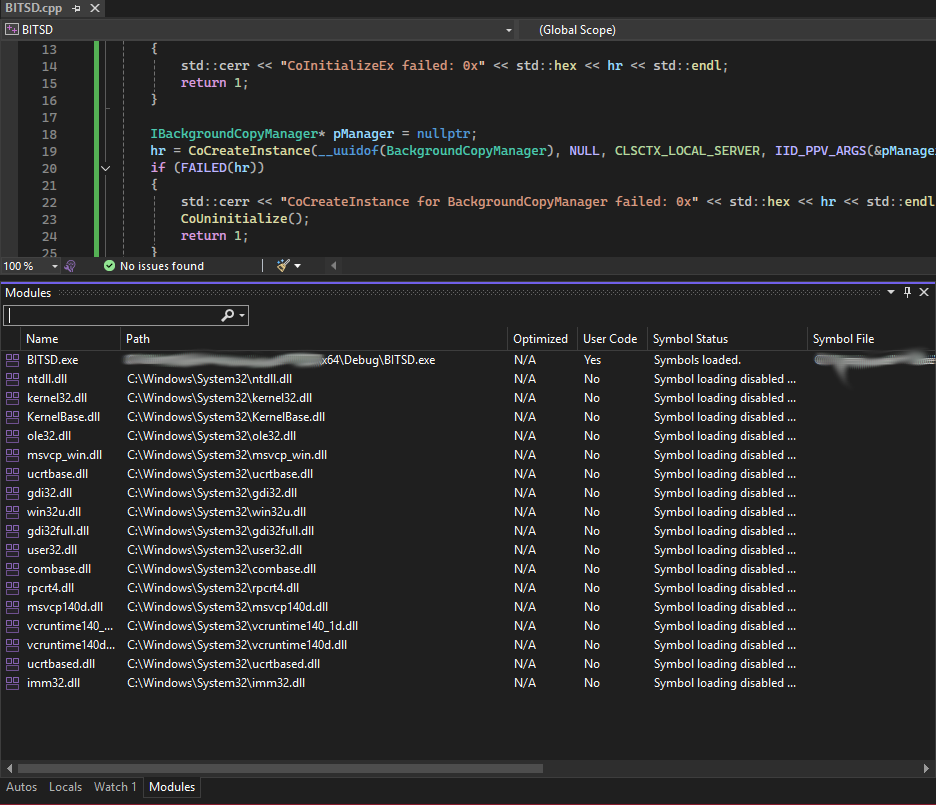This screenshot has width=936, height=805.
Task: Click the ntdll.dll module icon
Action: [x=12, y=379]
